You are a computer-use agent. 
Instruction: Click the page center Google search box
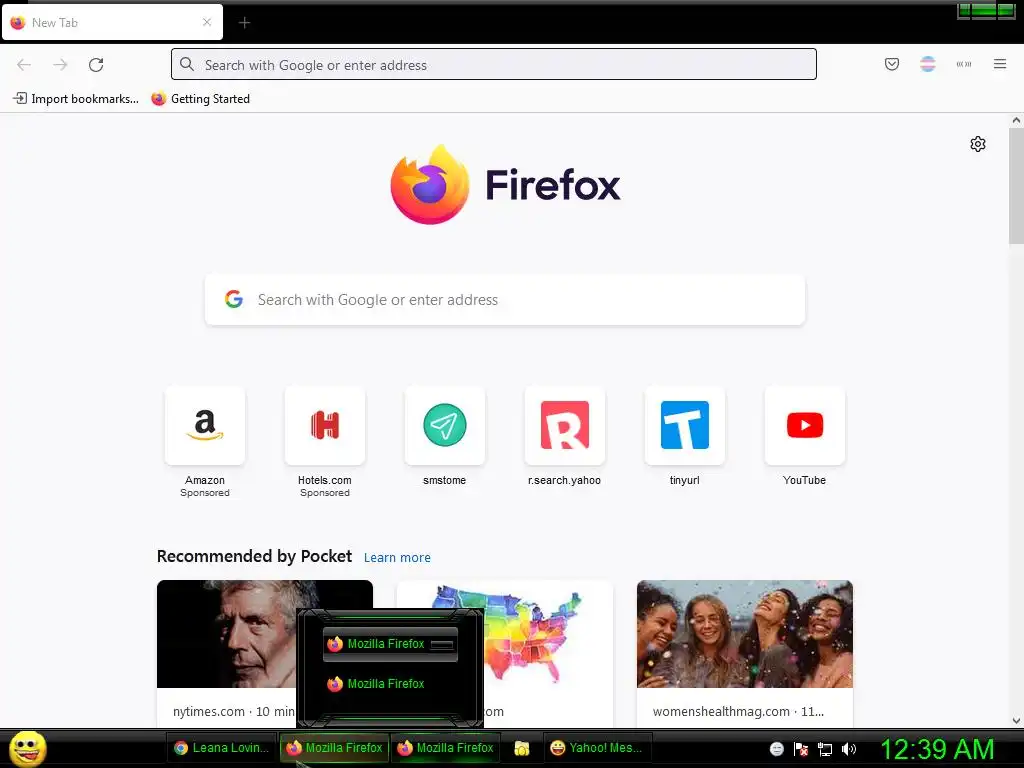coord(505,300)
